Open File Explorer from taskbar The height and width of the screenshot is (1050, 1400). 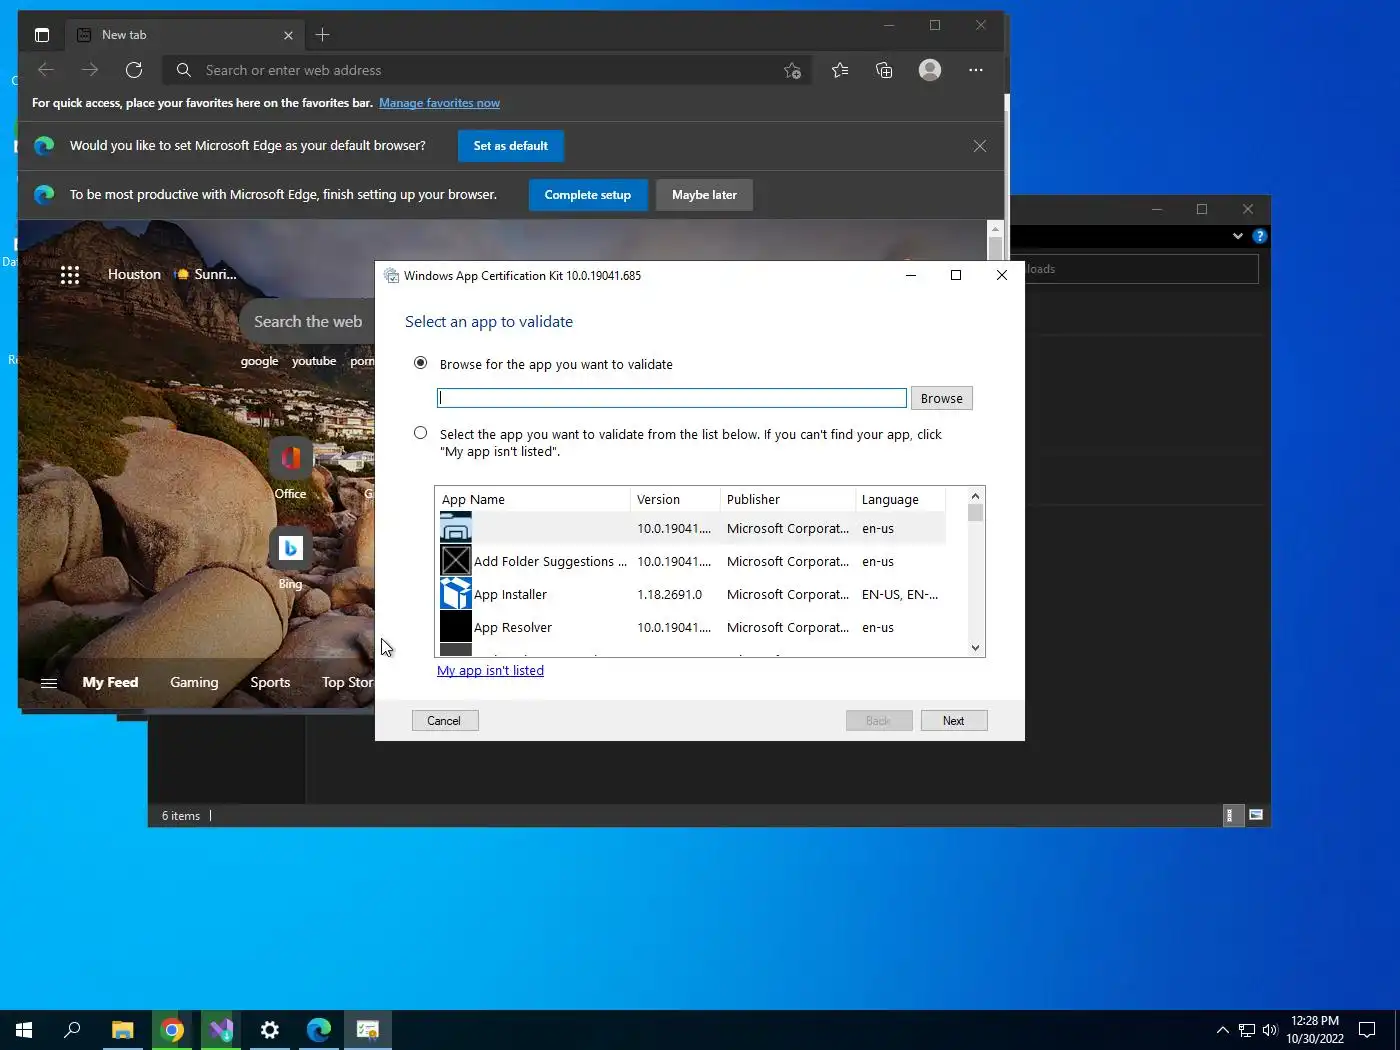click(122, 1030)
